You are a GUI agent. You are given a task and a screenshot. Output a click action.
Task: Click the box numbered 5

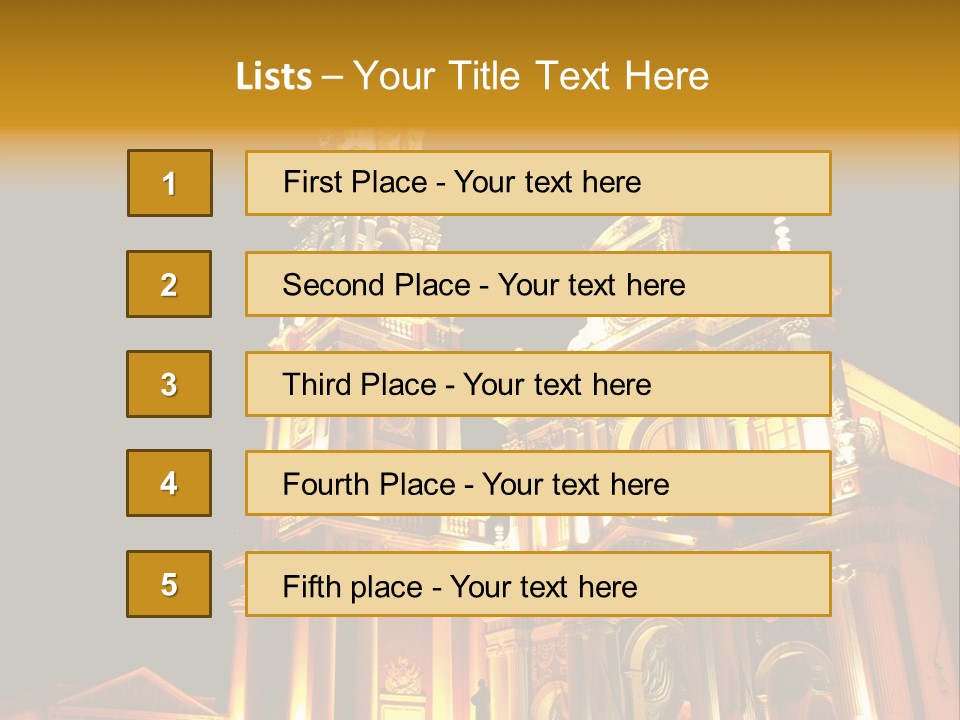point(169,584)
